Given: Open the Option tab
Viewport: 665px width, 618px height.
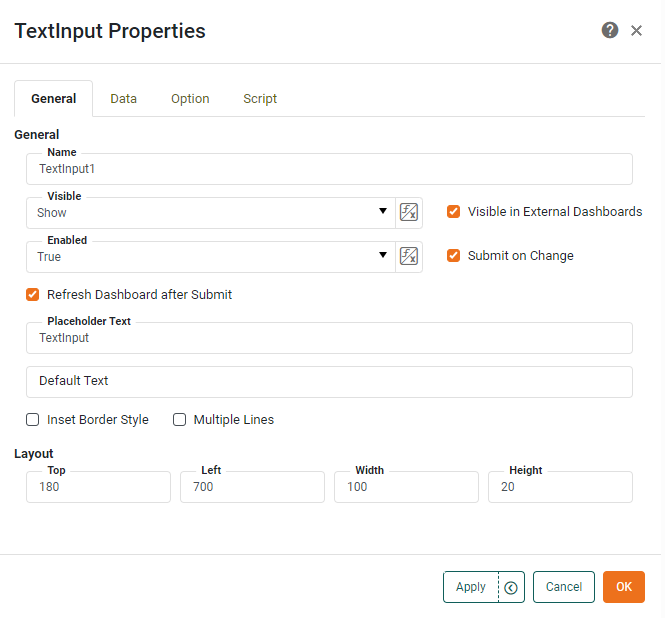Looking at the screenshot, I should pos(190,98).
